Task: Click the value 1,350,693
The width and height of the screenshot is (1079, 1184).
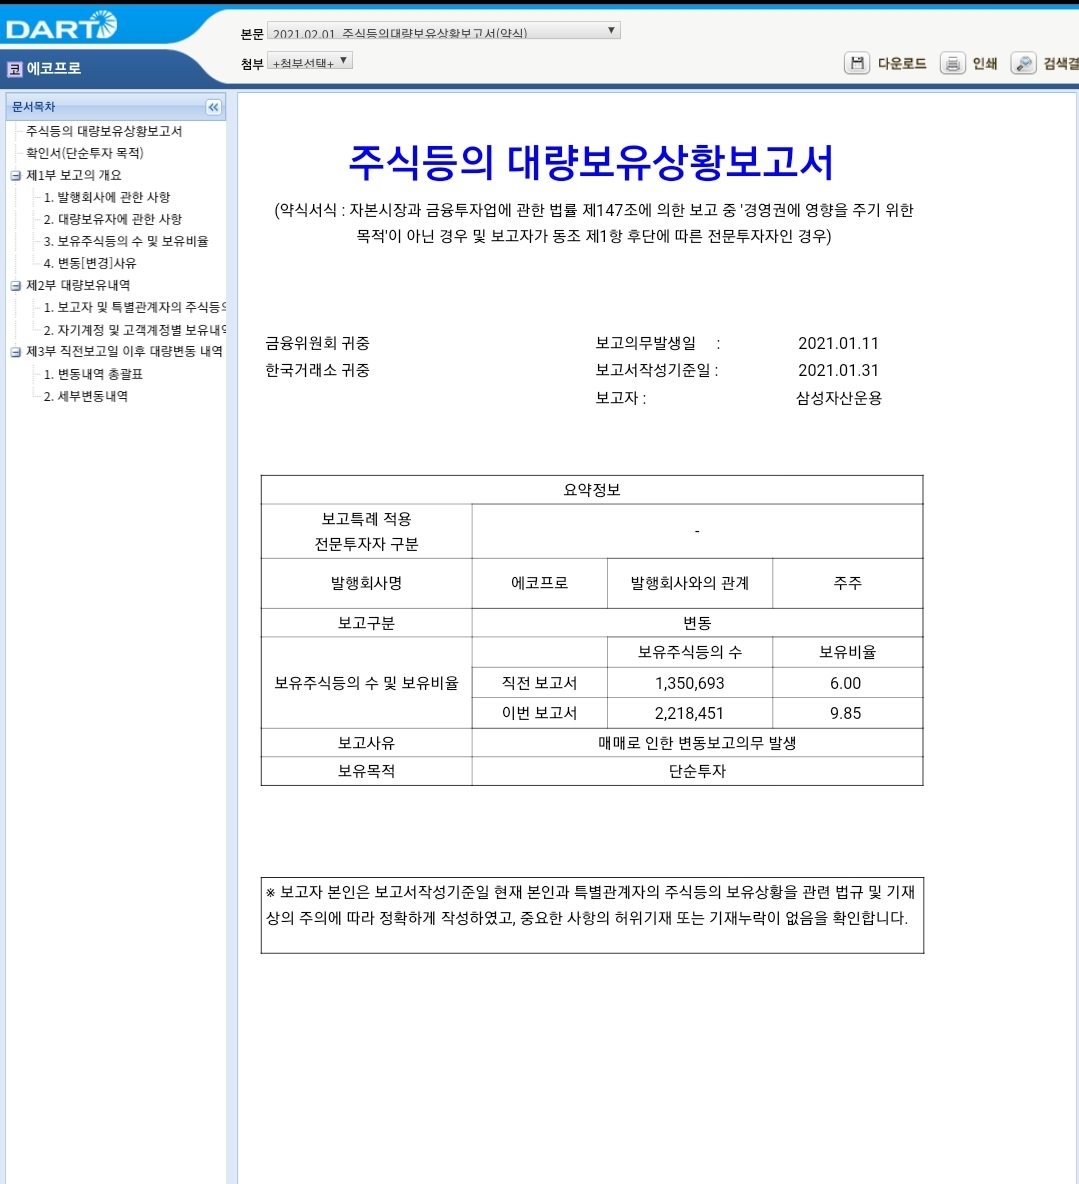Action: point(689,683)
